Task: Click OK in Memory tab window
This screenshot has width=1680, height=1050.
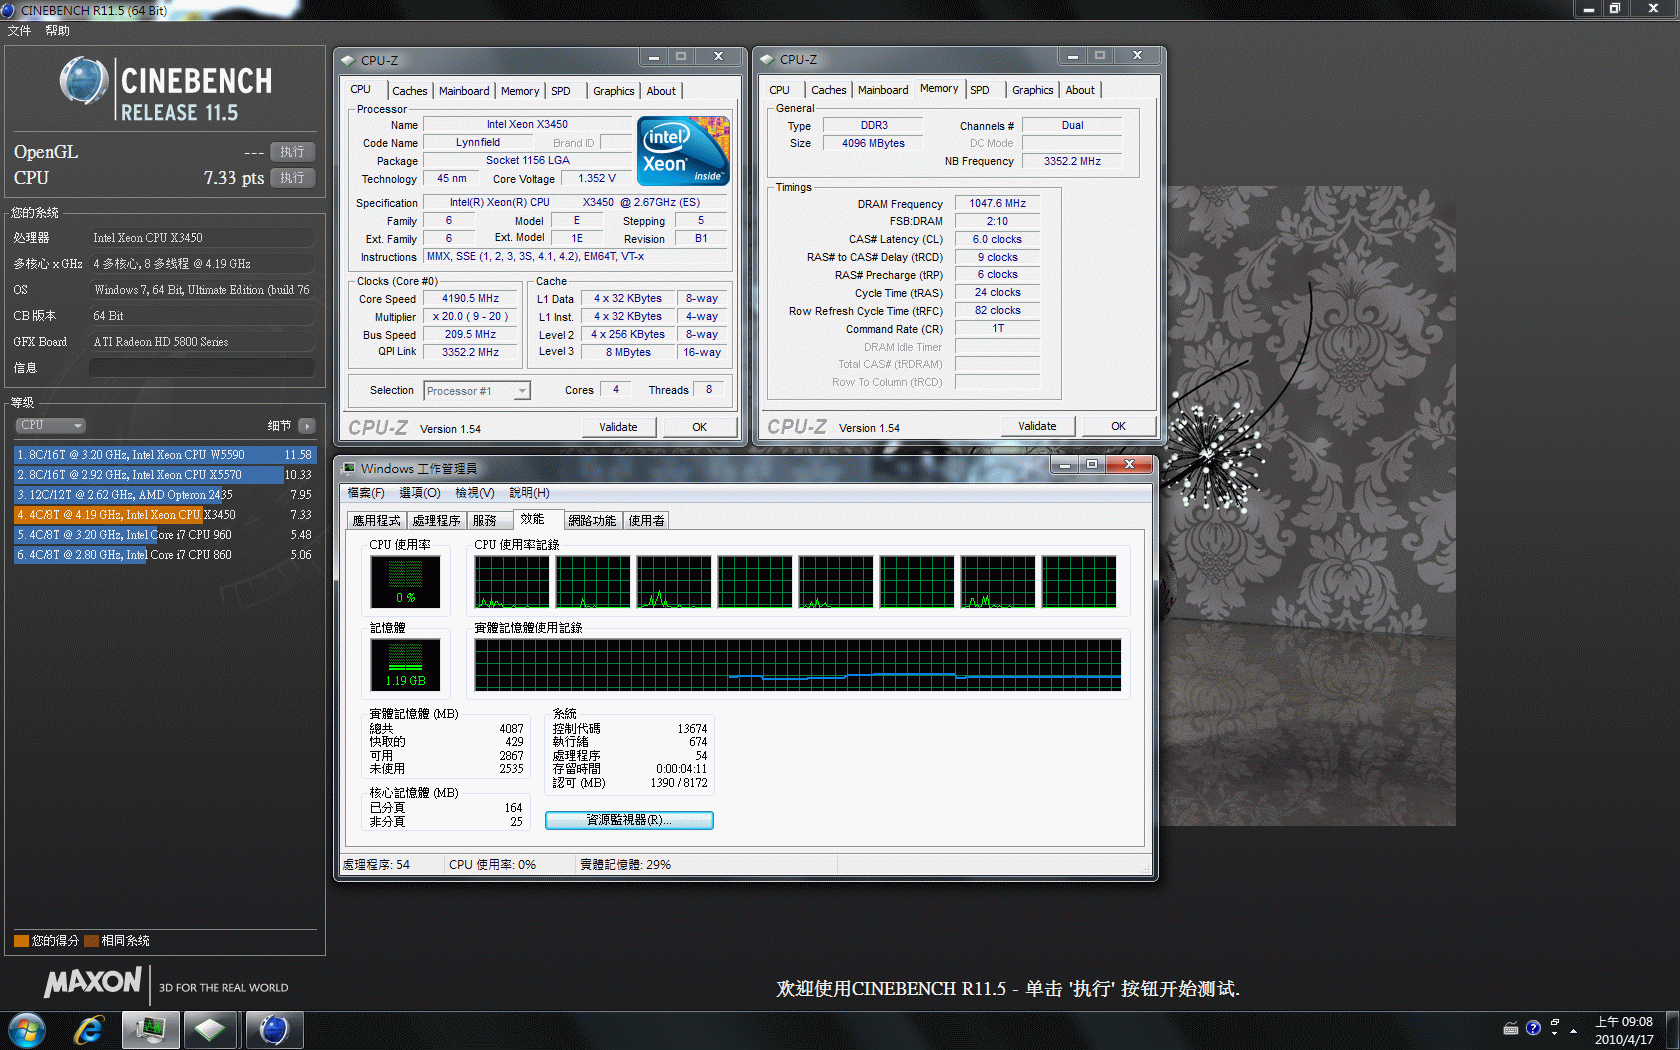Action: (1118, 426)
